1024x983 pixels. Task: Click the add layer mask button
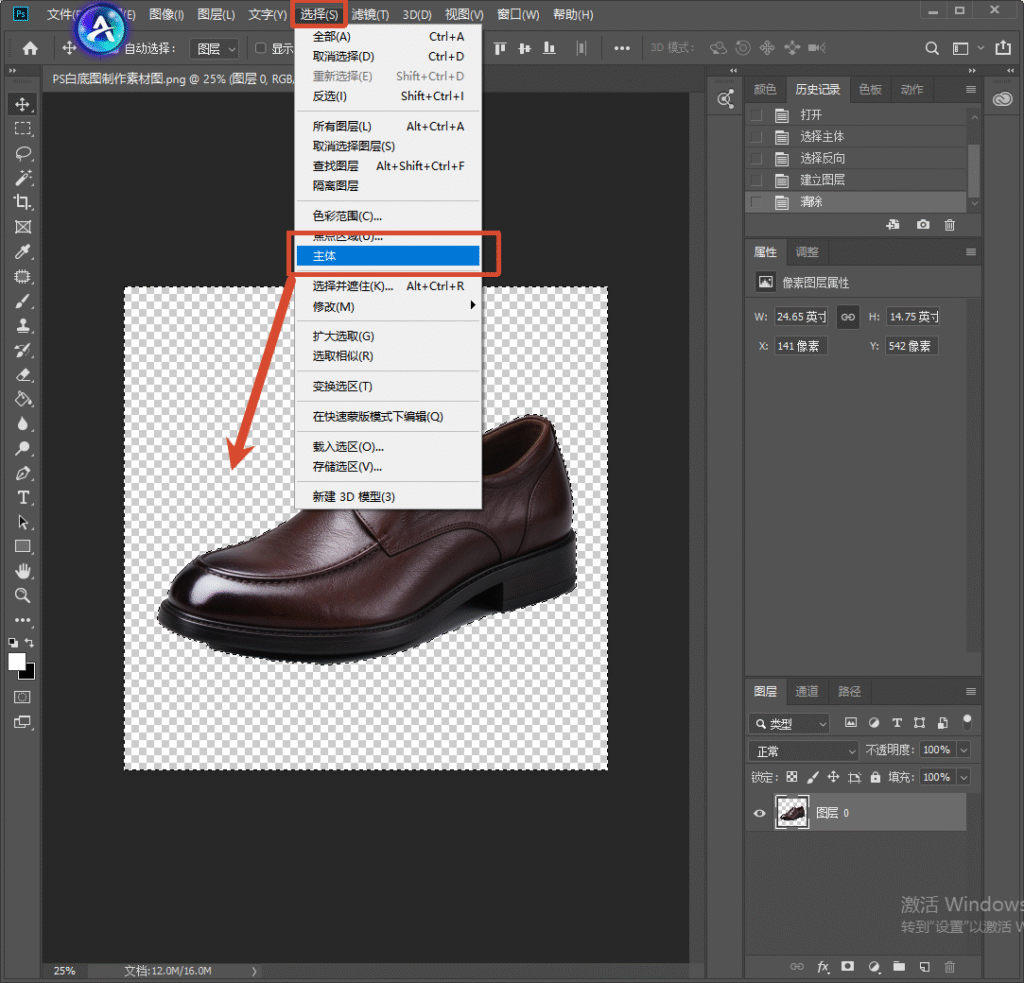coord(848,967)
